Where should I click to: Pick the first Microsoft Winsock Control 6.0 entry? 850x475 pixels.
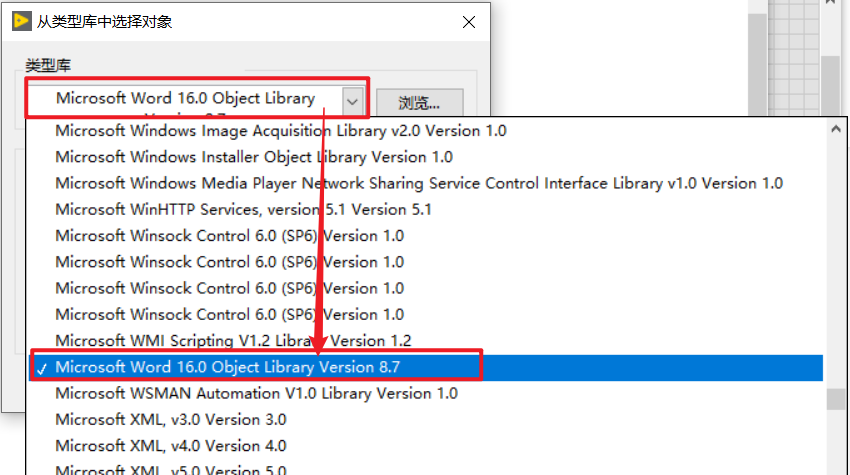coord(229,236)
